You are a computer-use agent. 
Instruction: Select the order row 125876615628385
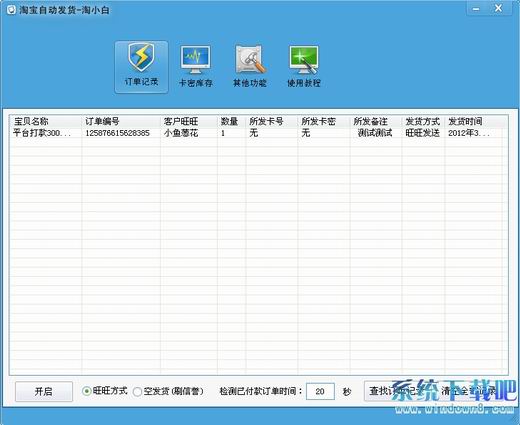pyautogui.click(x=257, y=133)
